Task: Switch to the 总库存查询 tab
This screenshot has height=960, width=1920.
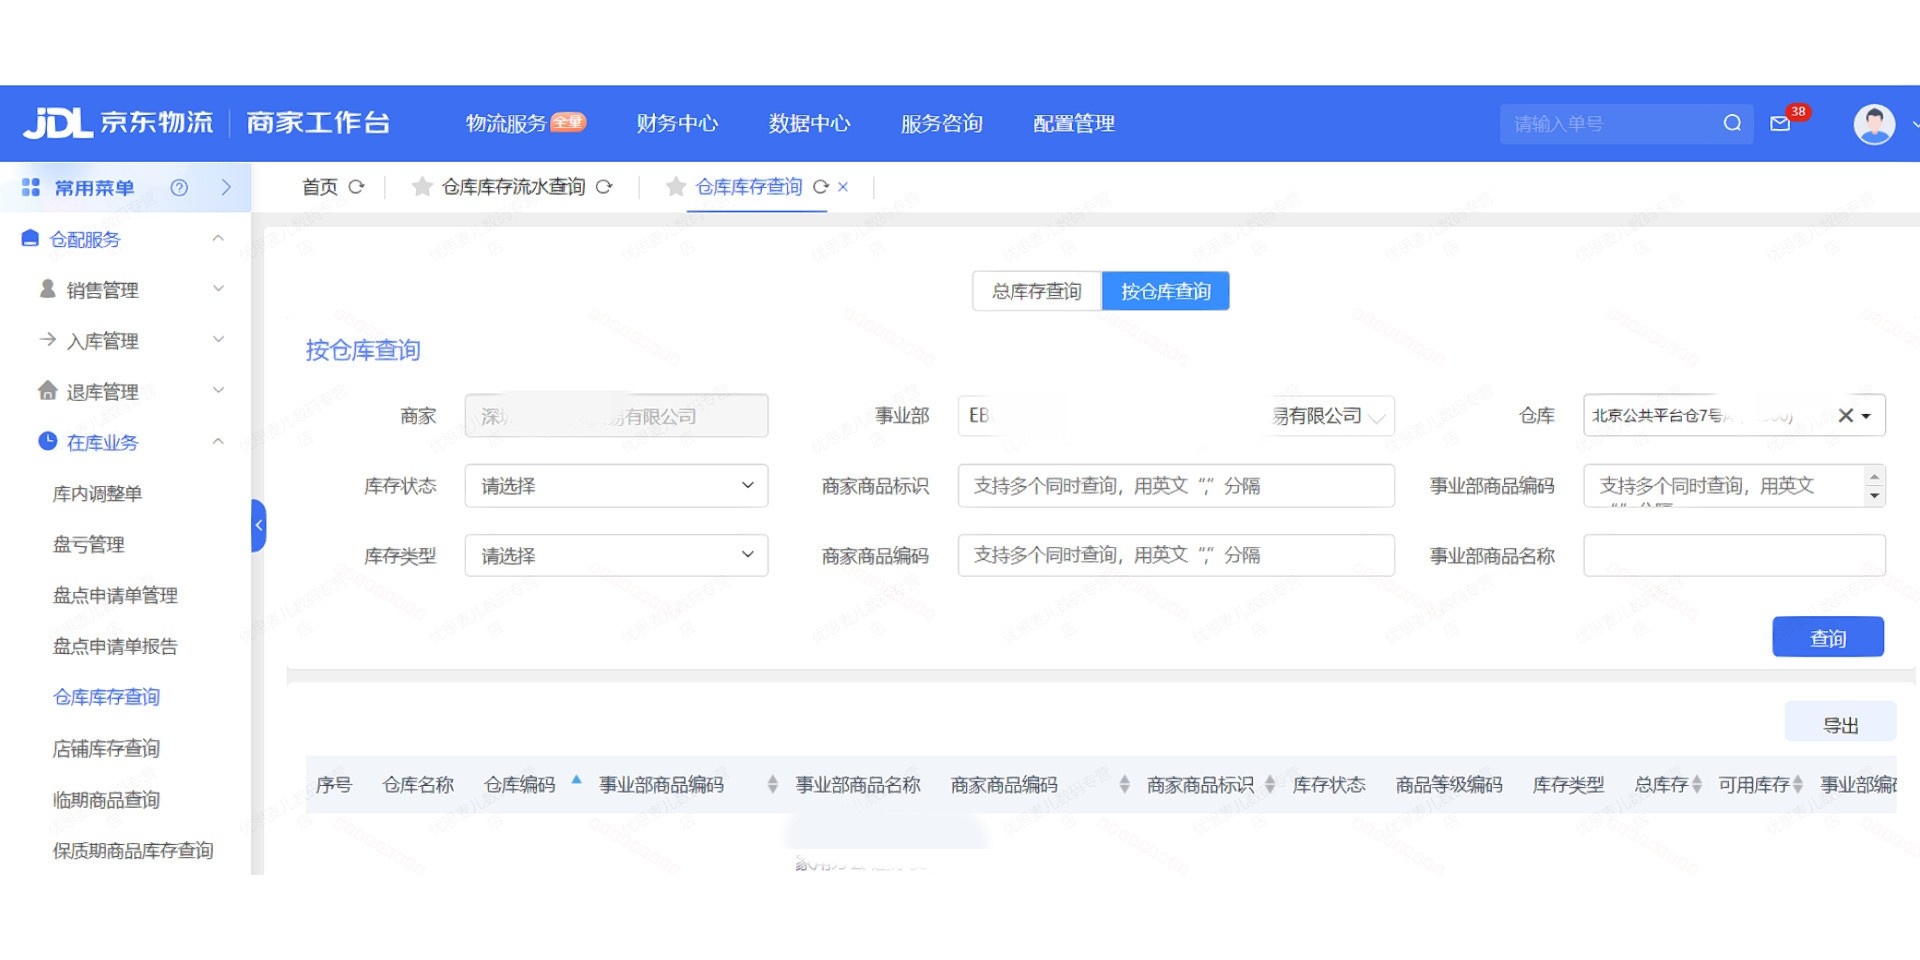Action: 1037,291
